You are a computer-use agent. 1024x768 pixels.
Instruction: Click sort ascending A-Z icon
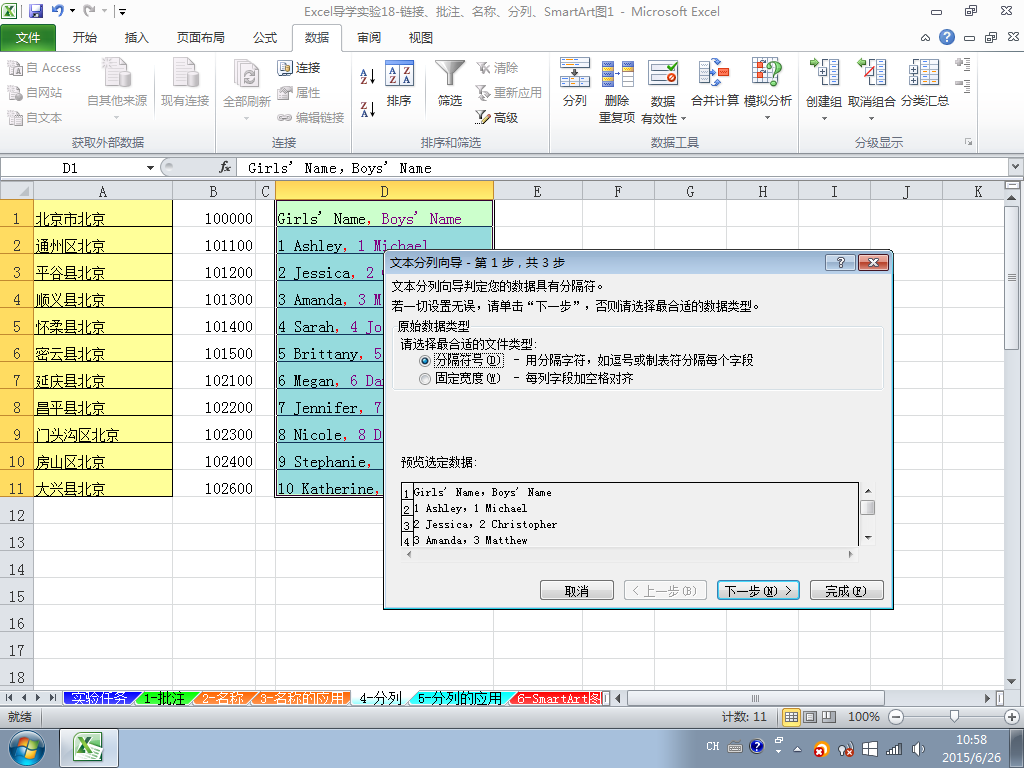click(x=368, y=76)
